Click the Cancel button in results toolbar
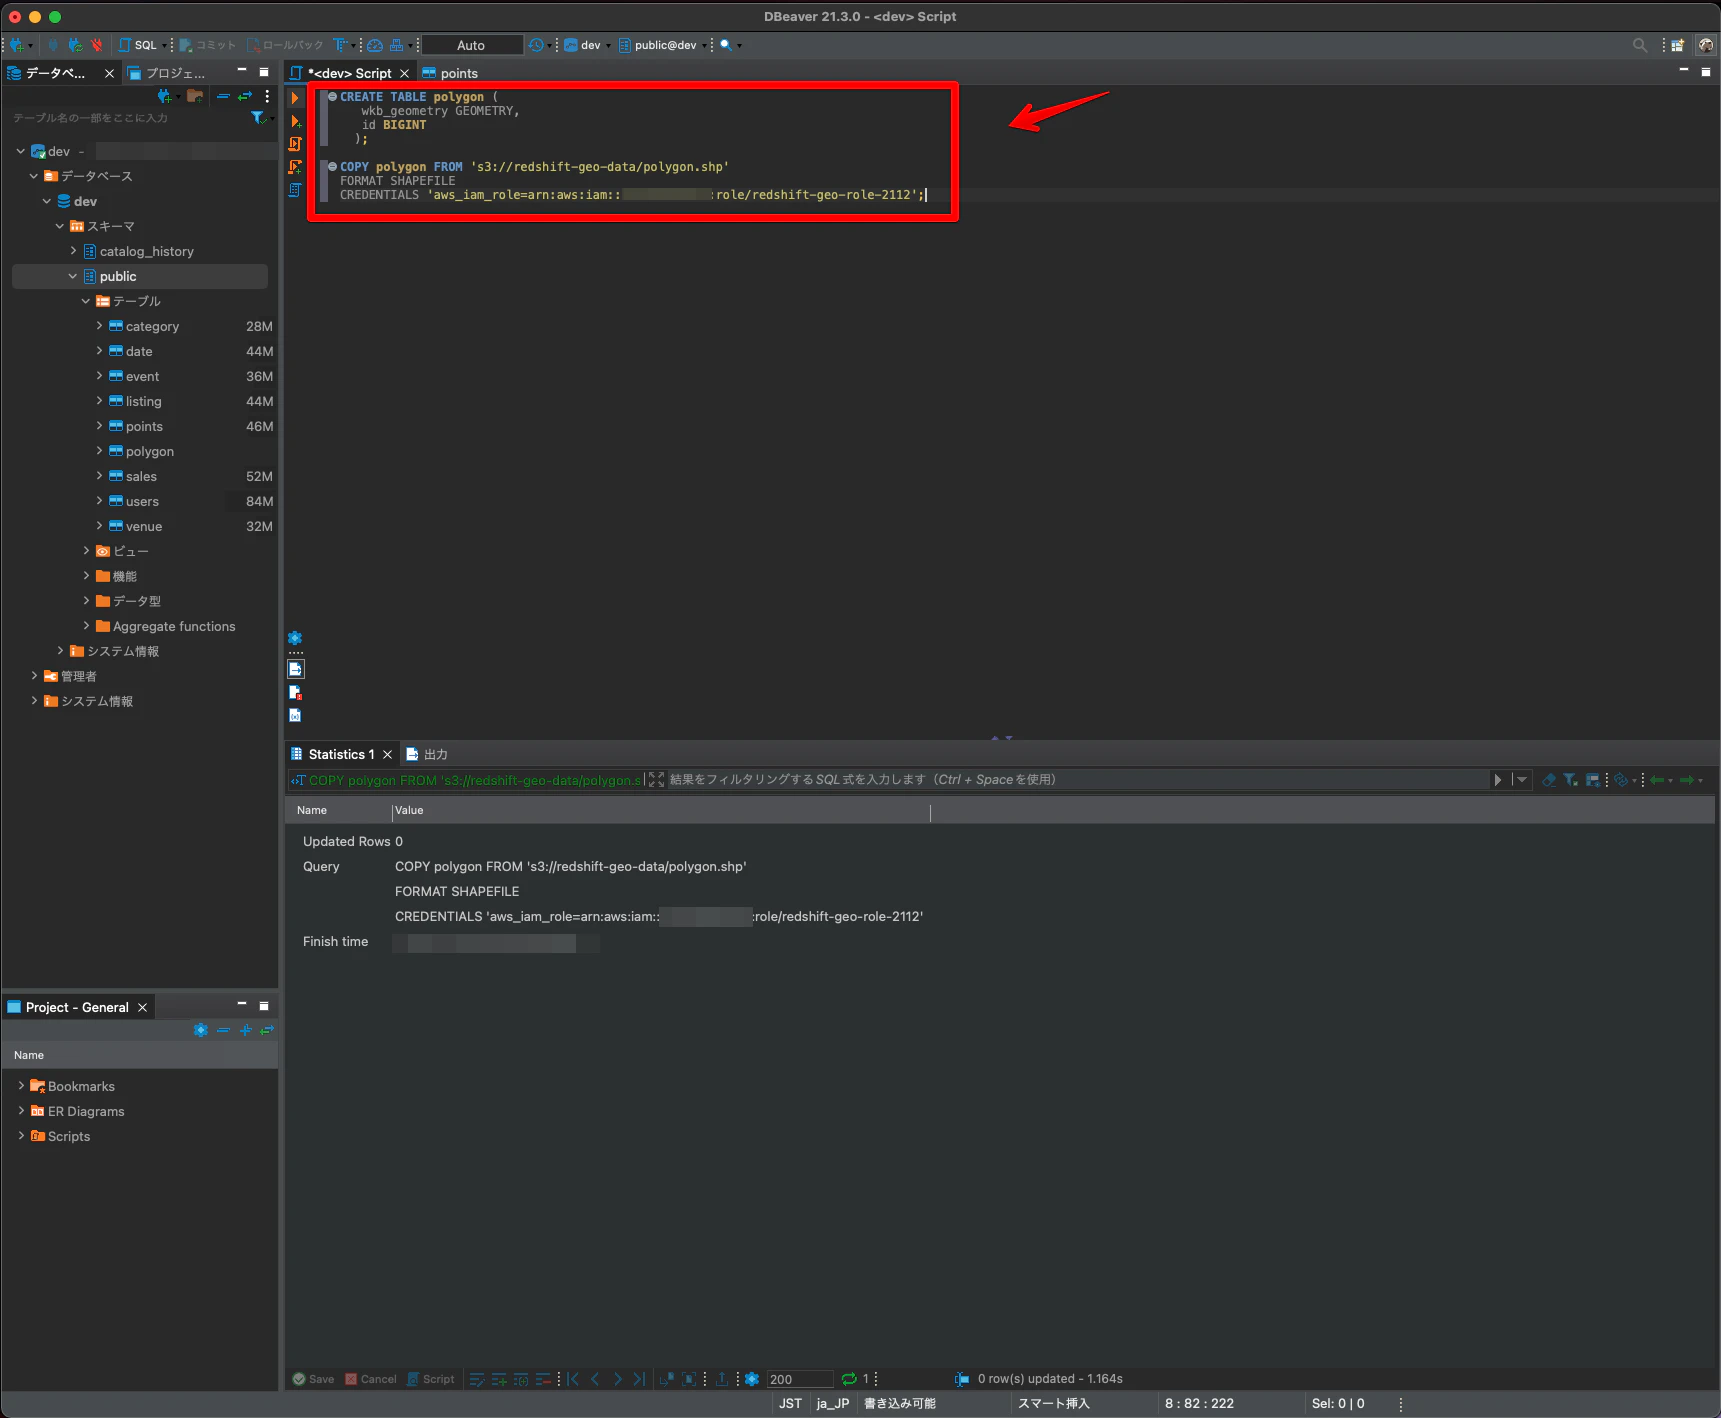This screenshot has width=1721, height=1418. (371, 1379)
